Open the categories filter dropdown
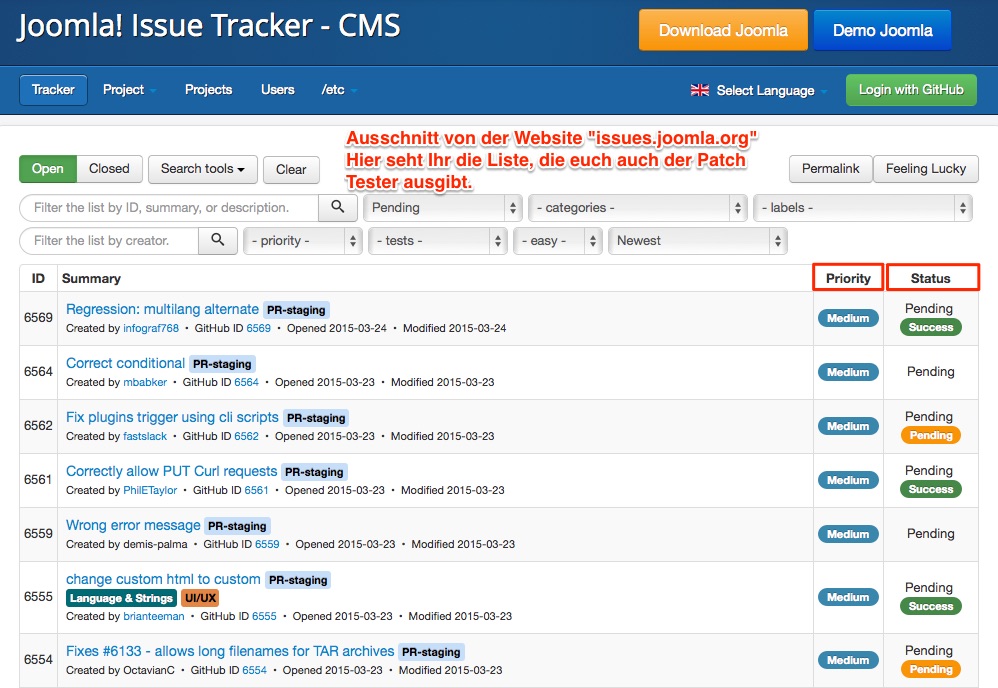Image resolution: width=998 pixels, height=688 pixels. 636,208
